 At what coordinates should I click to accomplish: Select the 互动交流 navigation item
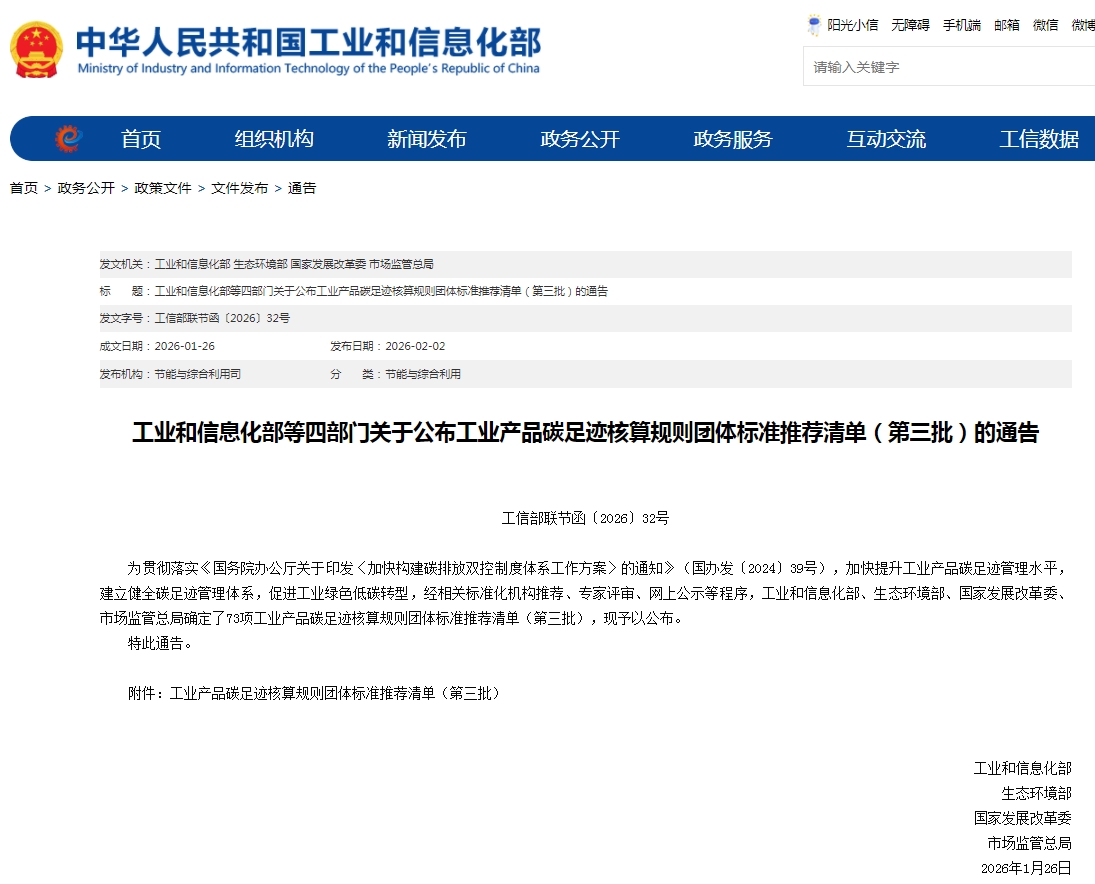(x=886, y=139)
